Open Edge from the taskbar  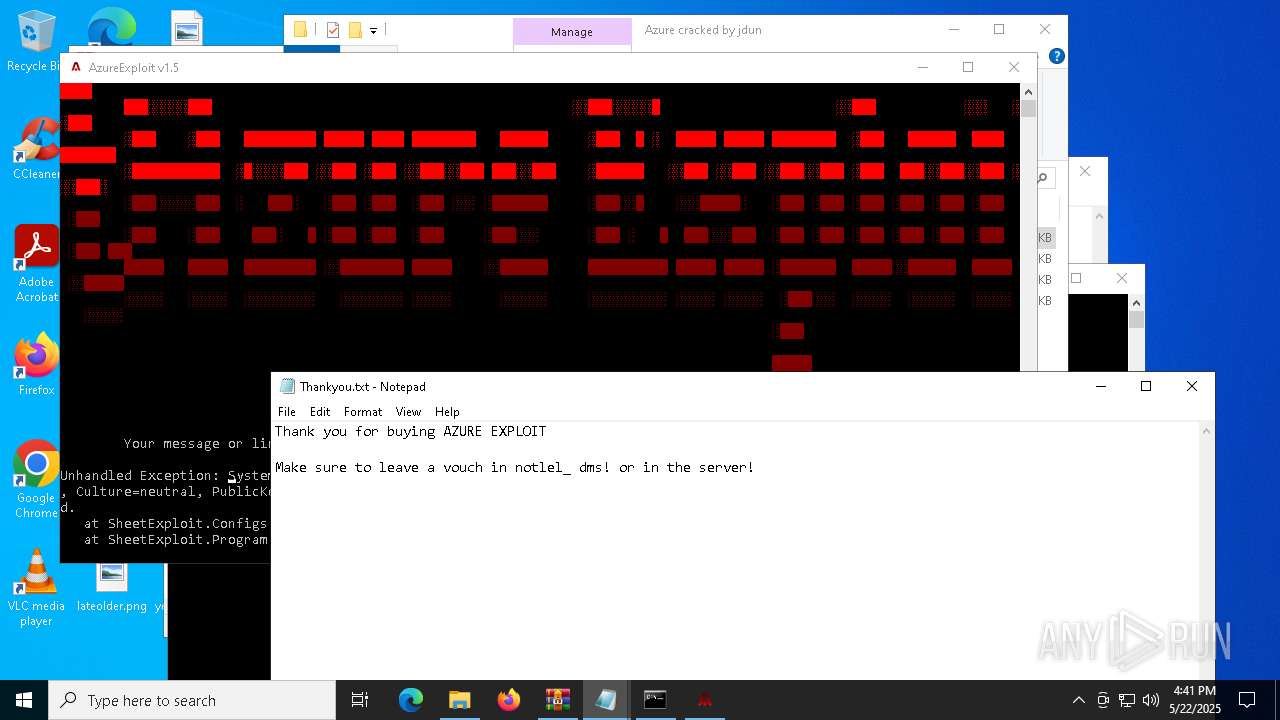pos(411,700)
